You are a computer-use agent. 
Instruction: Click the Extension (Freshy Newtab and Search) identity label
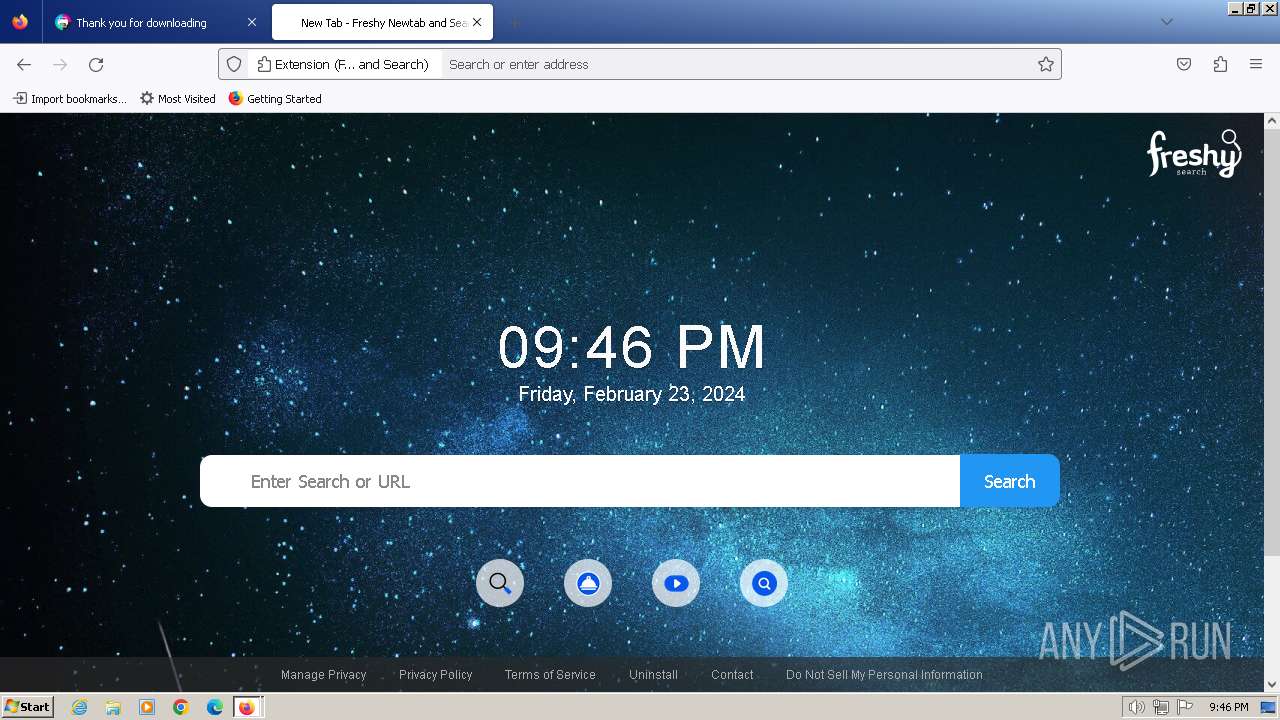(x=343, y=64)
